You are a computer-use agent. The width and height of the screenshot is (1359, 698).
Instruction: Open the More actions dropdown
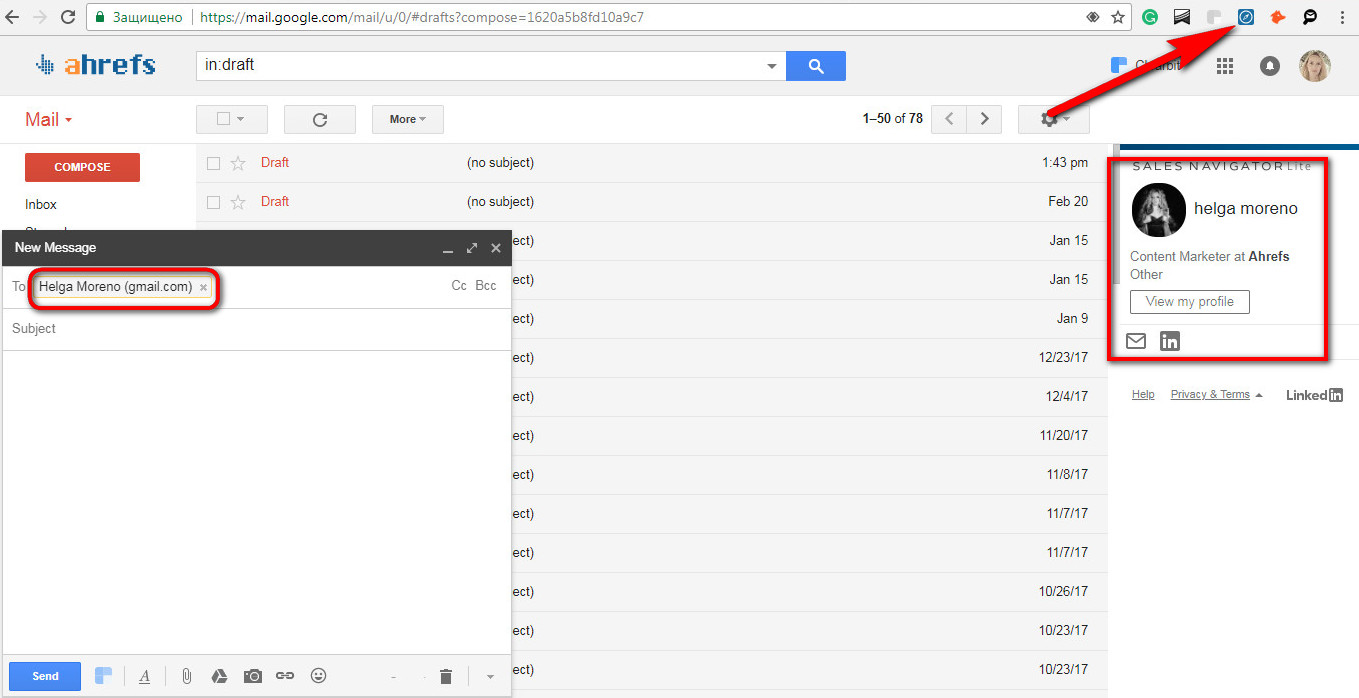(x=408, y=119)
